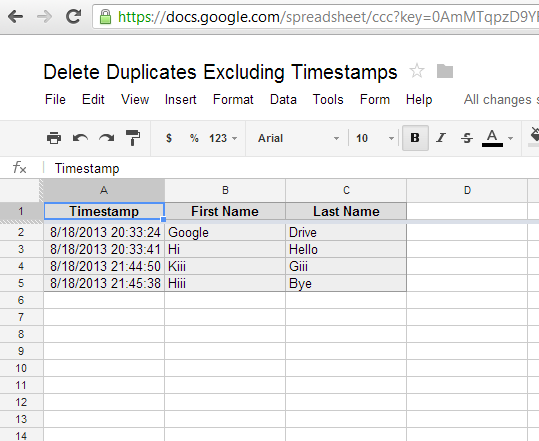Click the print icon
Image resolution: width=539 pixels, height=441 pixels.
pyautogui.click(x=54, y=138)
